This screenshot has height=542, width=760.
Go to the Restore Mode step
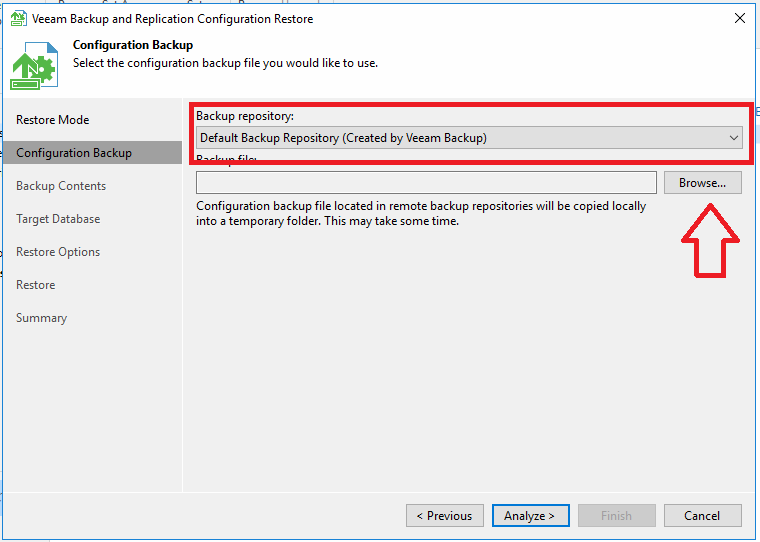coord(52,120)
